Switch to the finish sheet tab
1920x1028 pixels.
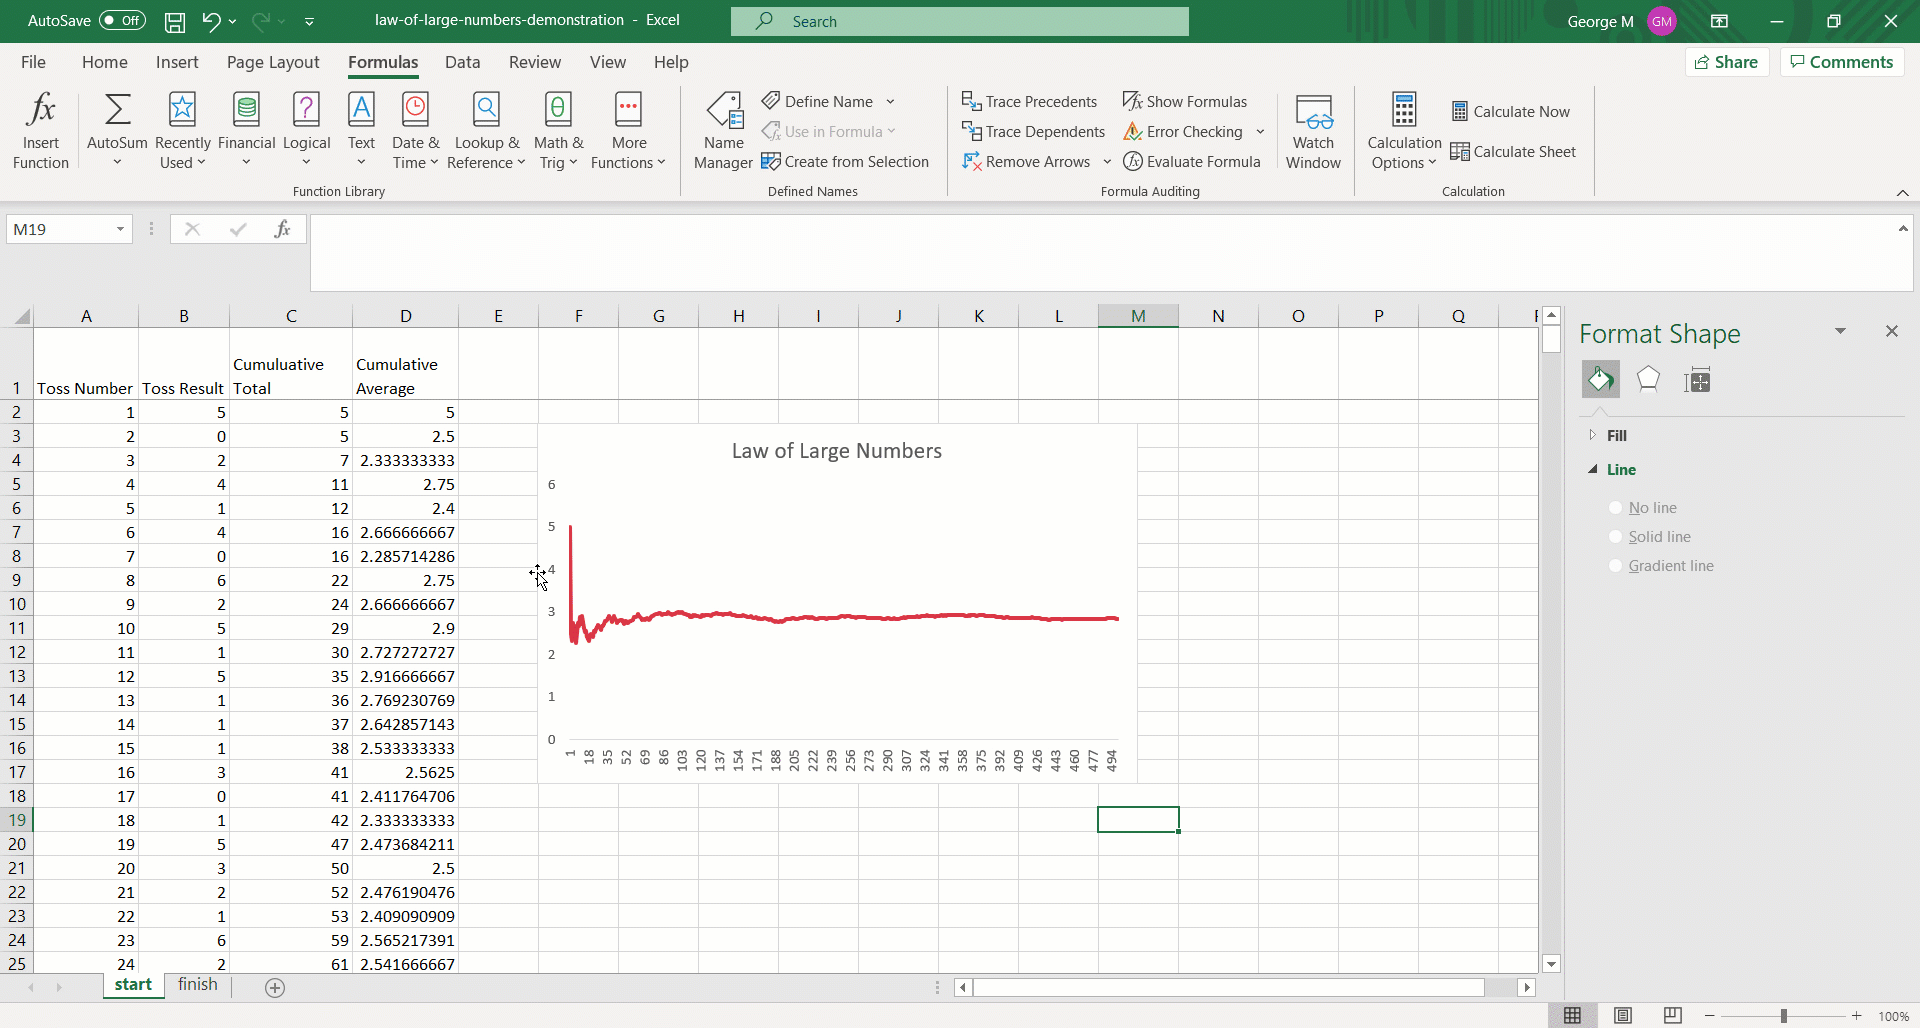197,985
